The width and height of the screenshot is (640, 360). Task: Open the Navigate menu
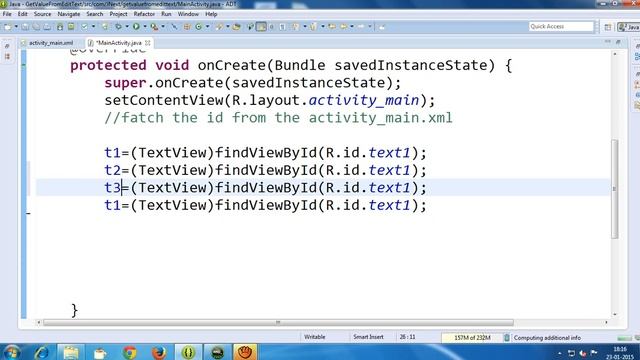tap(69, 14)
